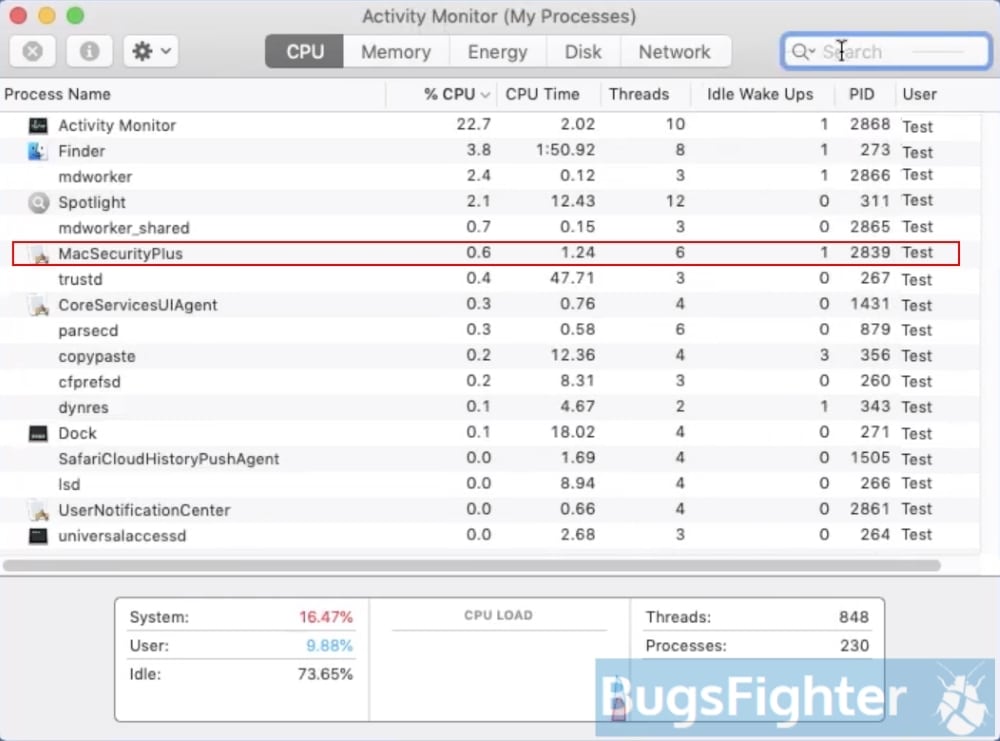Toggle sort order on % CPU column
Viewport: 1000px width, 741px height.
point(456,94)
